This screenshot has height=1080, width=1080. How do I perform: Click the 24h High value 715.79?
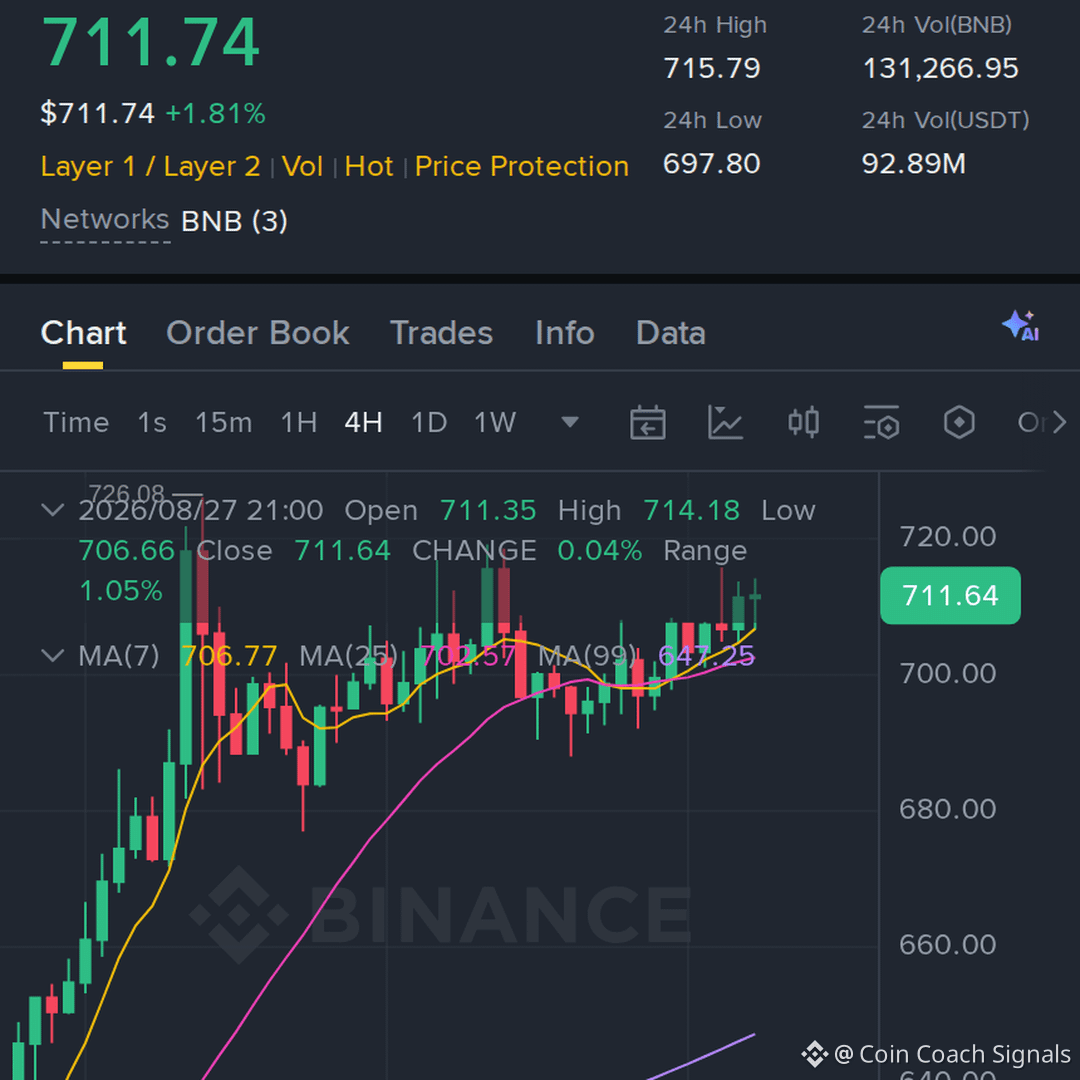pyautogui.click(x=712, y=68)
